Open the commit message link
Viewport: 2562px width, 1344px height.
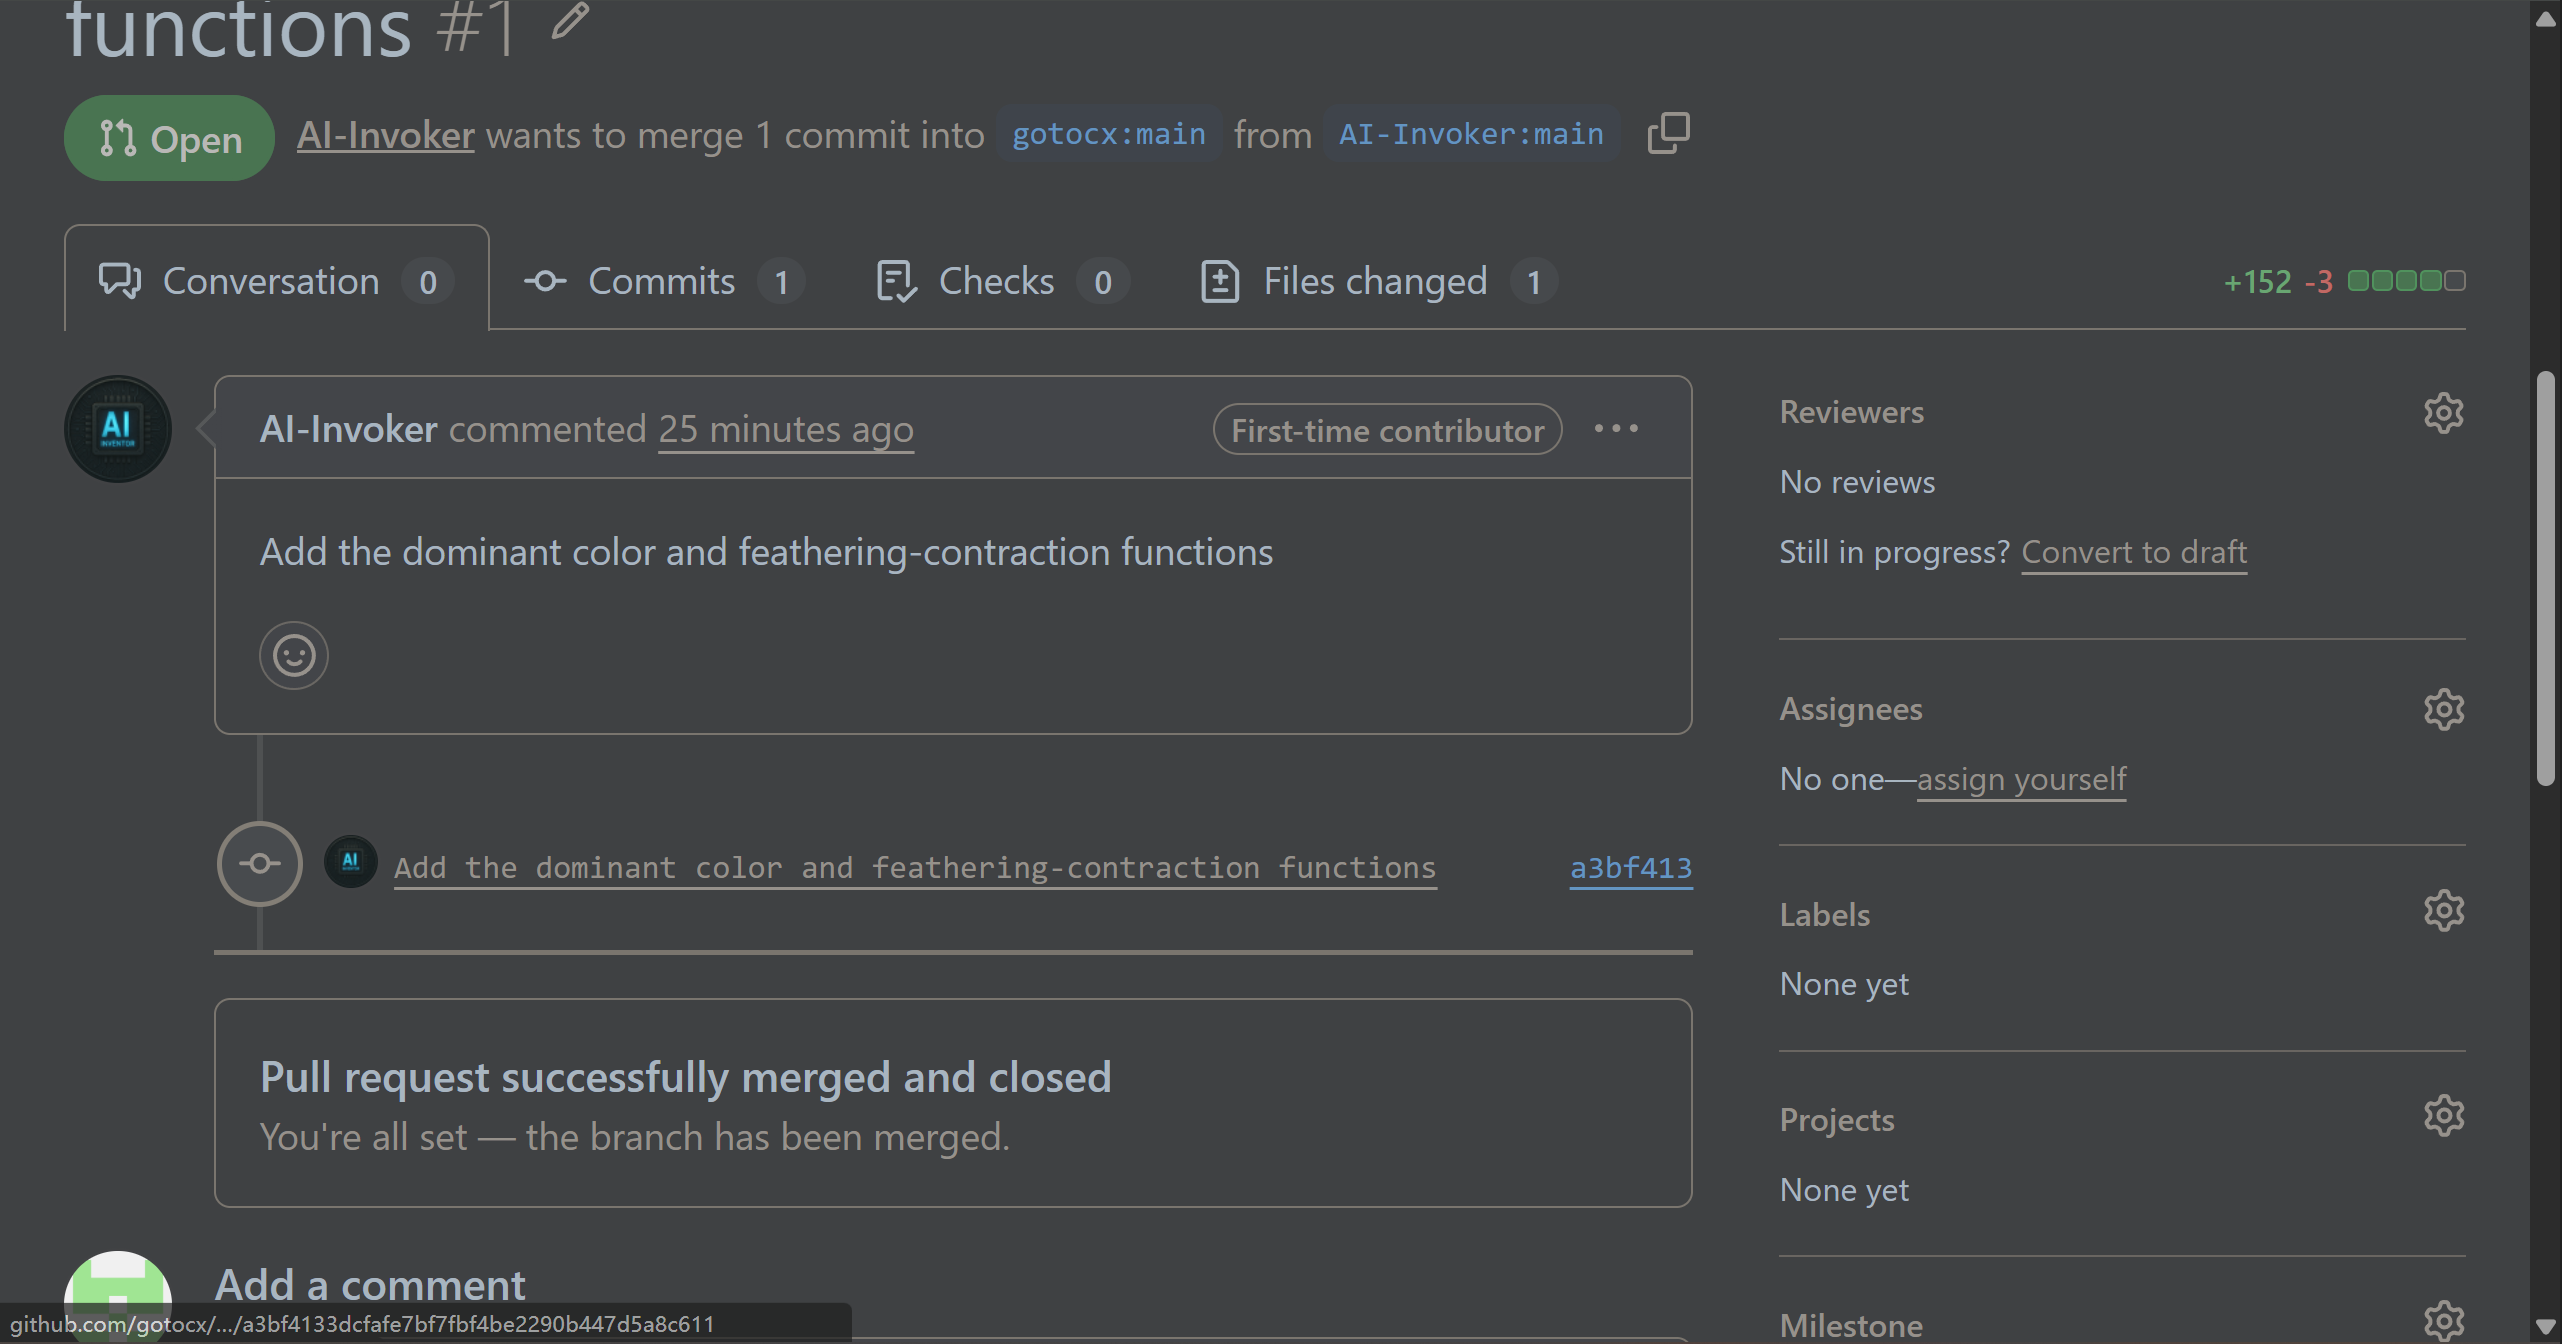915,868
